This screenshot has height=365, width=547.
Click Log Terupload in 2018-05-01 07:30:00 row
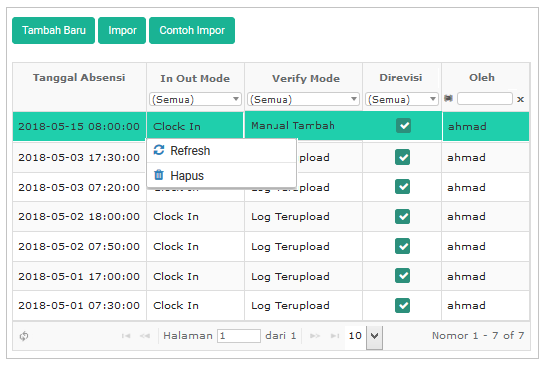290,305
